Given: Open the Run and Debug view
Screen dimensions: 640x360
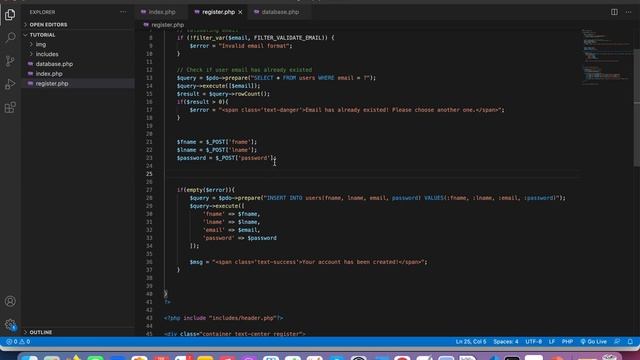Looking at the screenshot, I should [10, 84].
